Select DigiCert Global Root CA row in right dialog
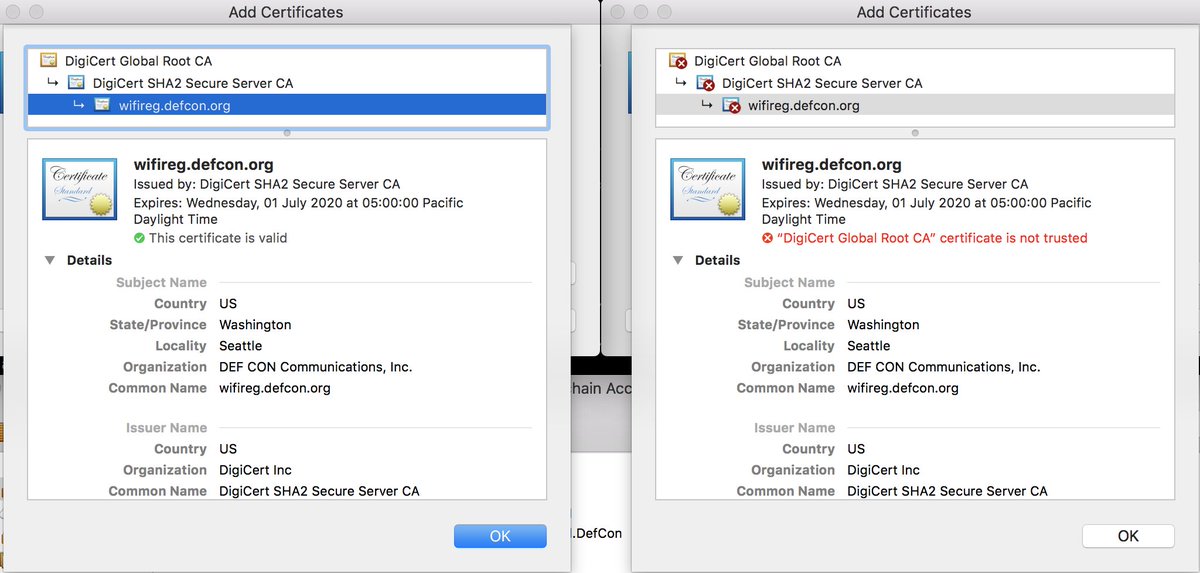Viewport: 1200px width, 573px height. point(915,61)
